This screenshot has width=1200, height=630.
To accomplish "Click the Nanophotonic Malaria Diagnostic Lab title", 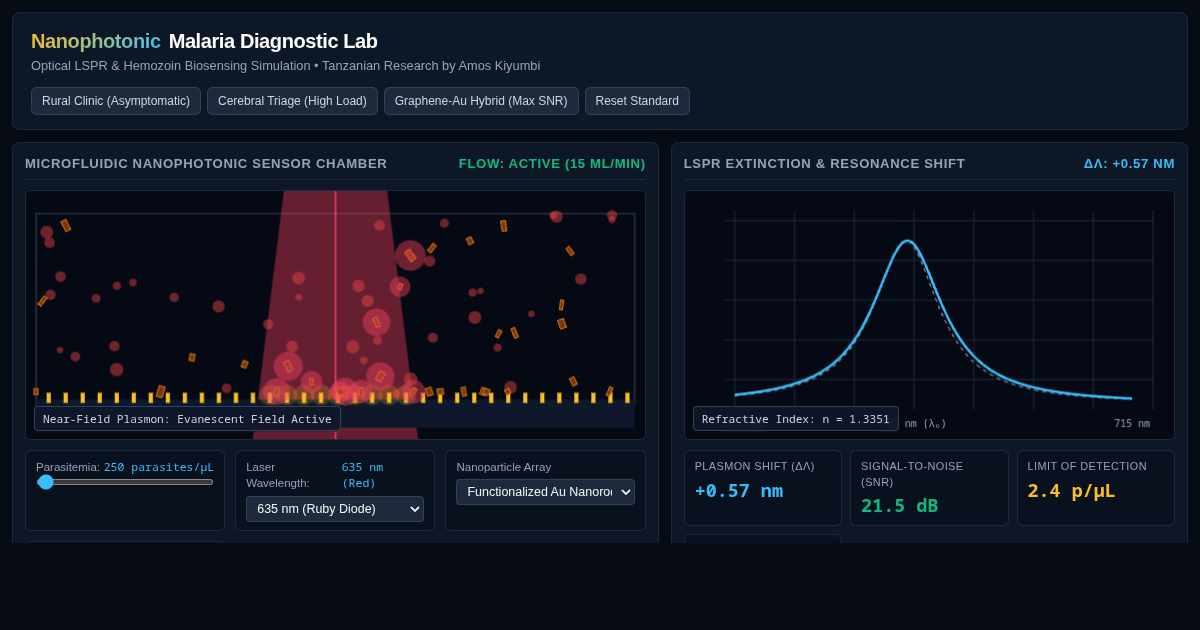I will 204,41.
